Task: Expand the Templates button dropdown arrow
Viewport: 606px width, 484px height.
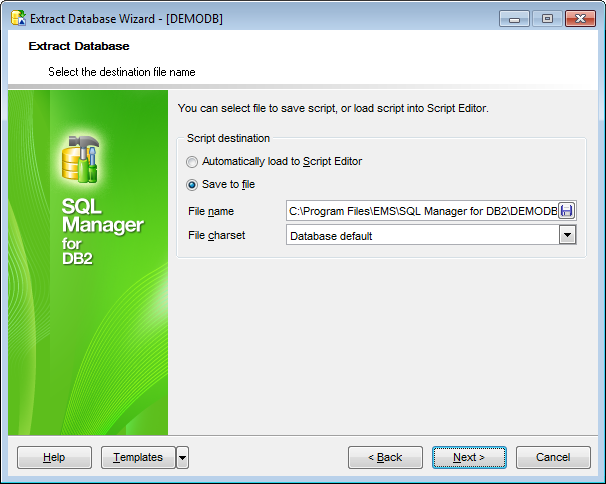Action: [x=182, y=458]
